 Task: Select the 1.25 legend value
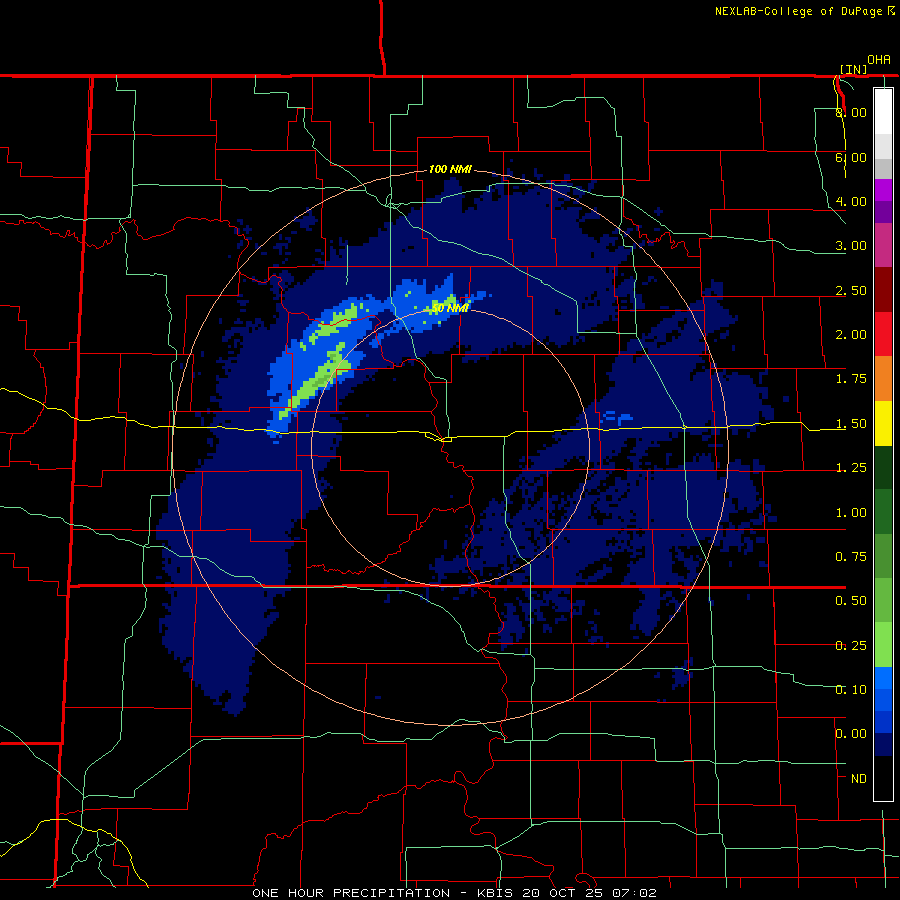point(851,468)
